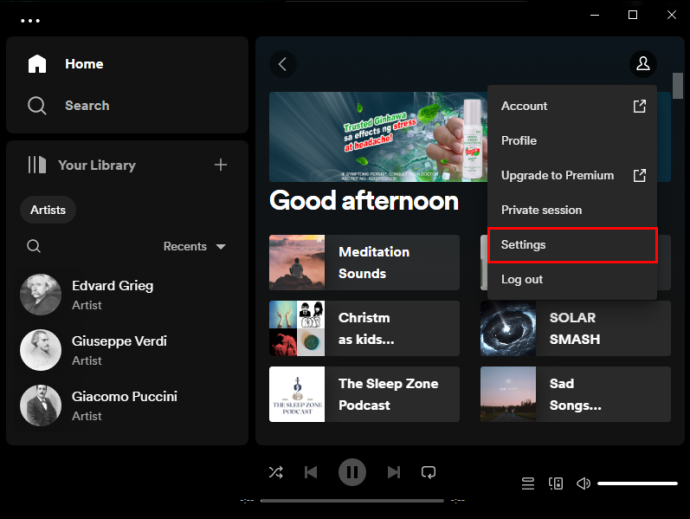
Task: Open Edvard Grieg artist entry
Action: (128, 295)
